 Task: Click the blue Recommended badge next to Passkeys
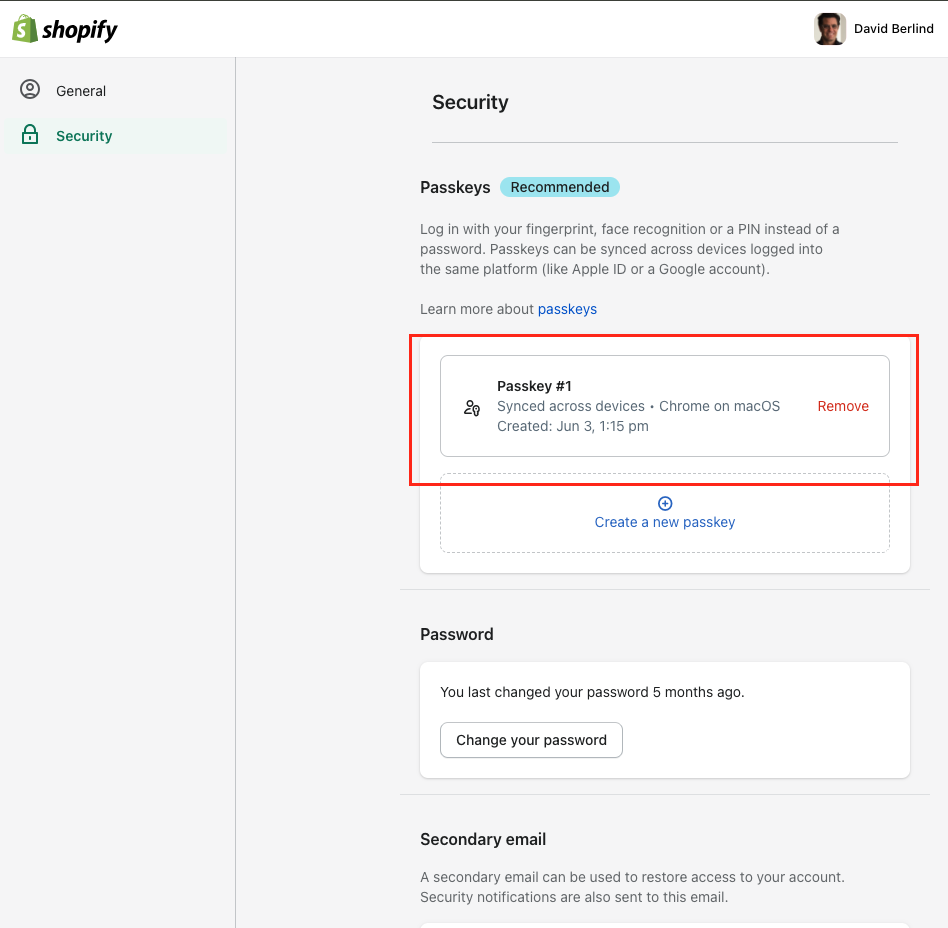tap(559, 187)
